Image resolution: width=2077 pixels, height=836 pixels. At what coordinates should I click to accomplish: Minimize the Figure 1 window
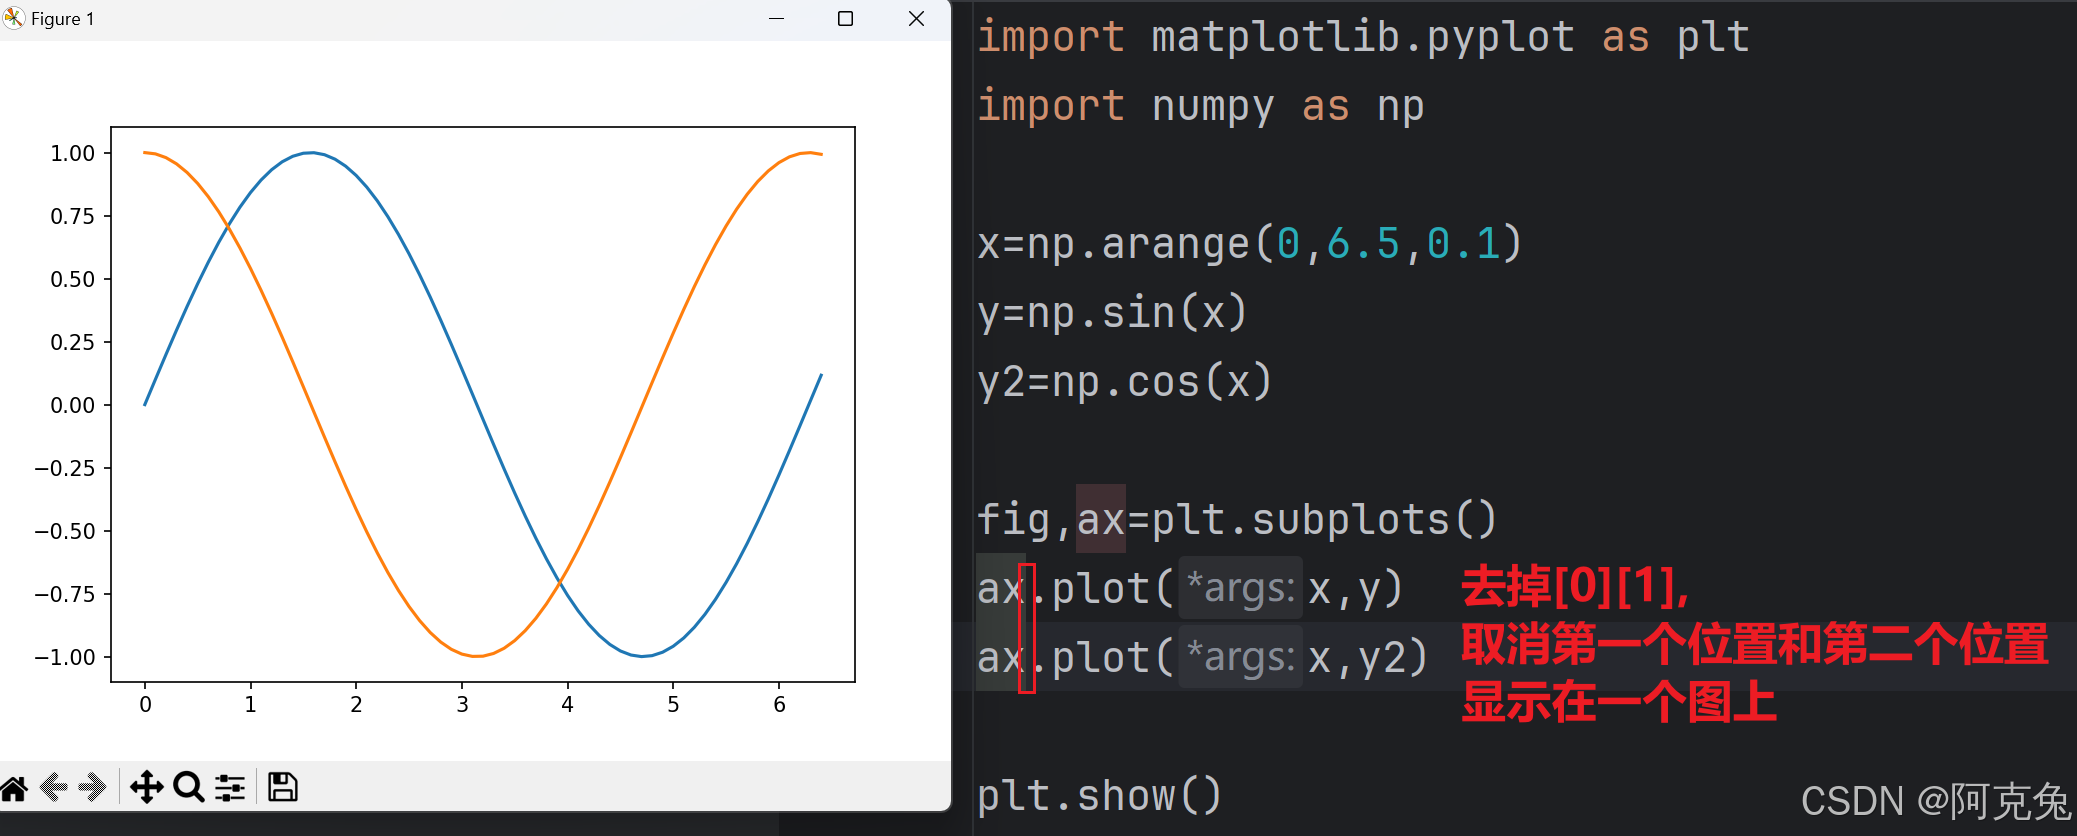click(777, 19)
